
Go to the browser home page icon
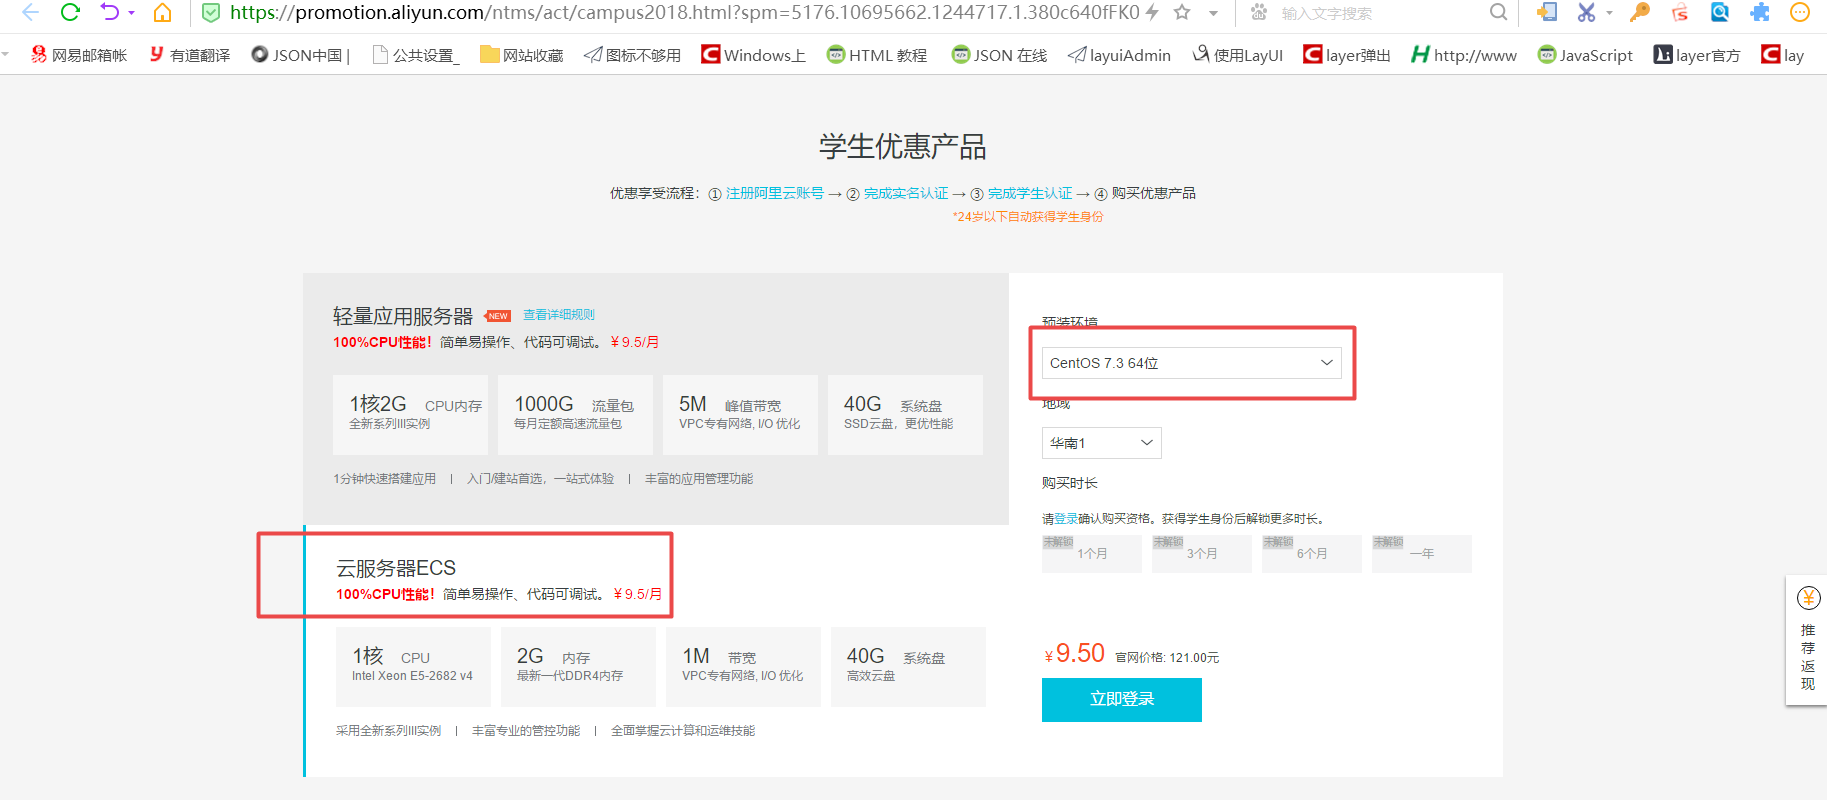(x=162, y=13)
